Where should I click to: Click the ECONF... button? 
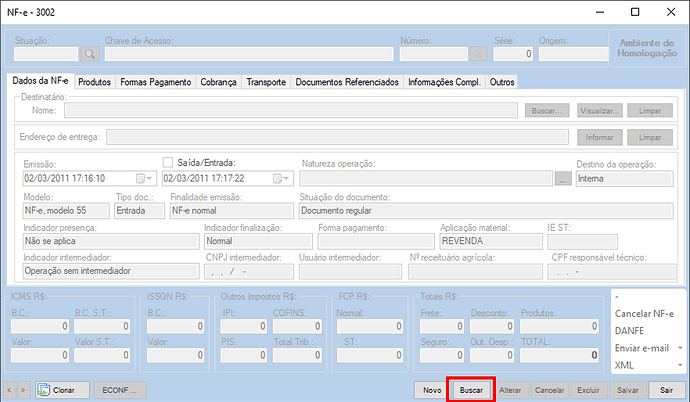coord(120,390)
